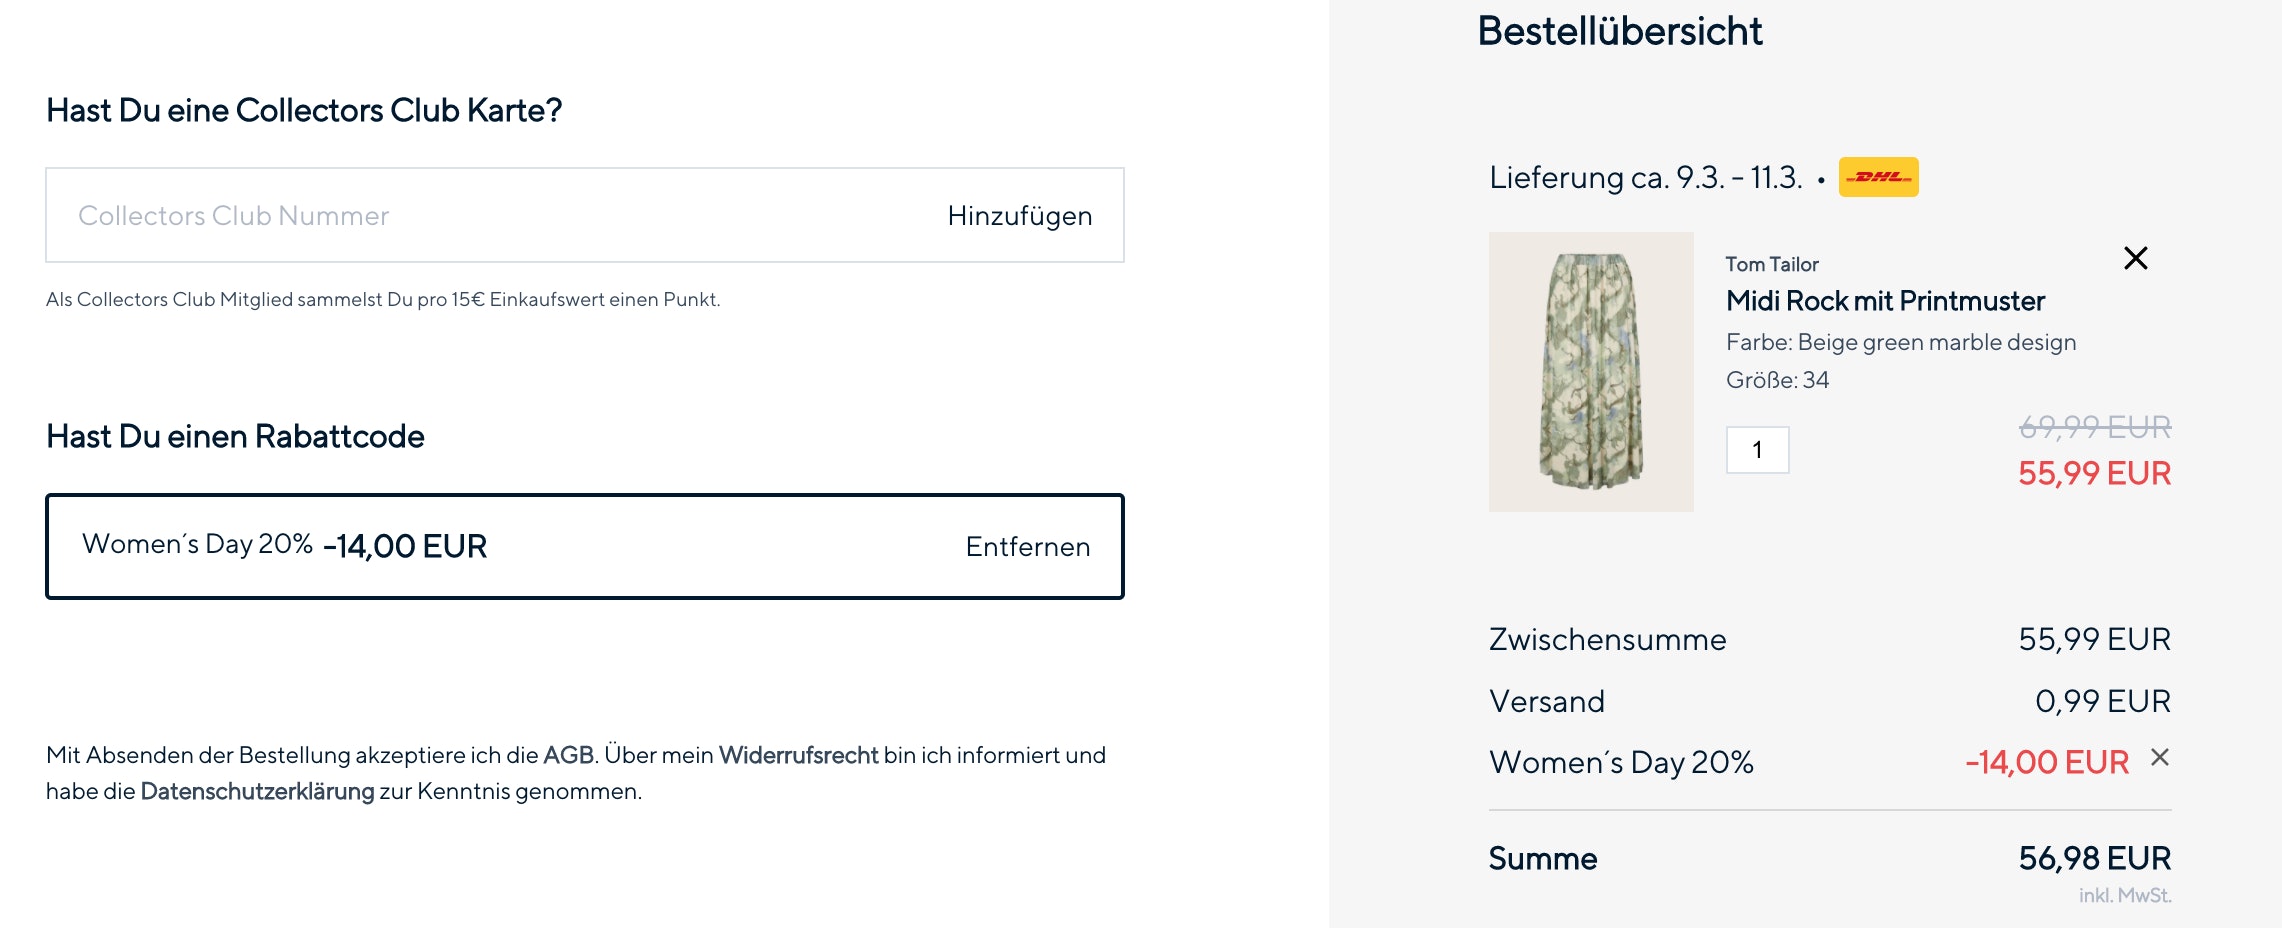This screenshot has width=2282, height=928.
Task: Click Entfernen to remove the Rabattcode
Action: coord(1027,547)
